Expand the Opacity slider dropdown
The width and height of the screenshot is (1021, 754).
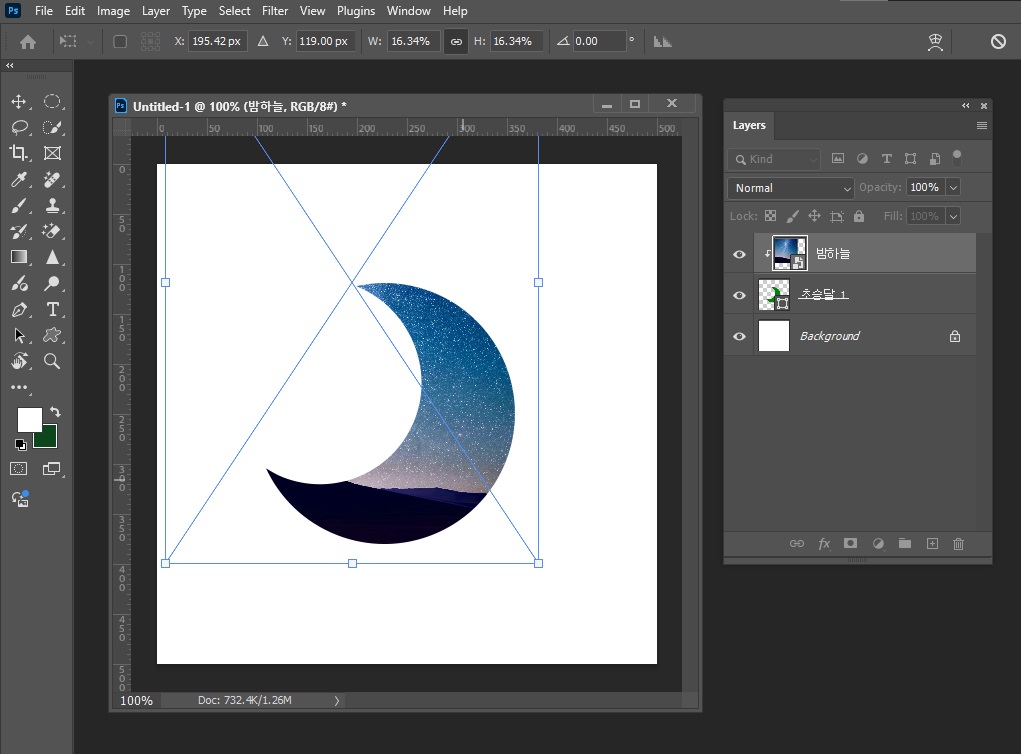pos(953,188)
